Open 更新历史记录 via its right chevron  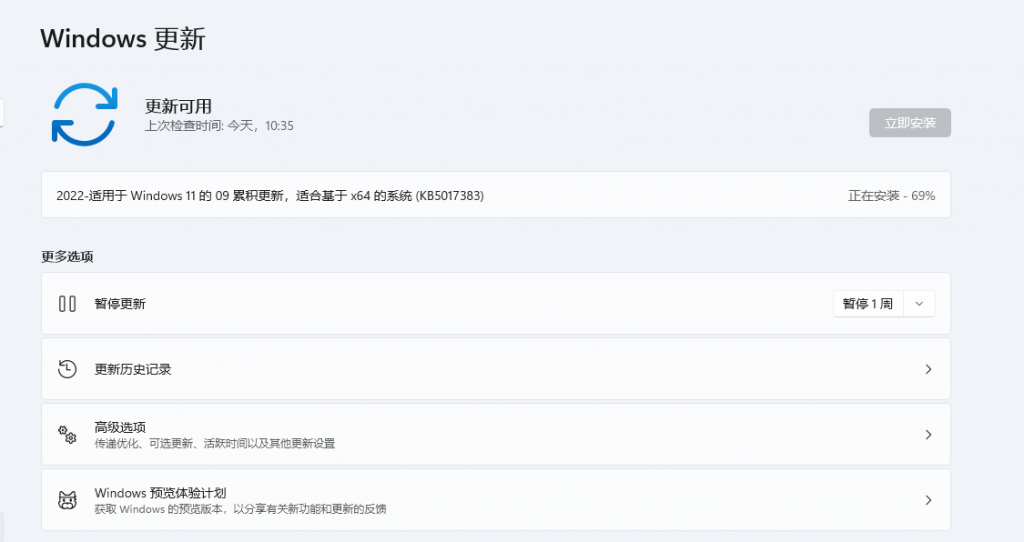928,369
